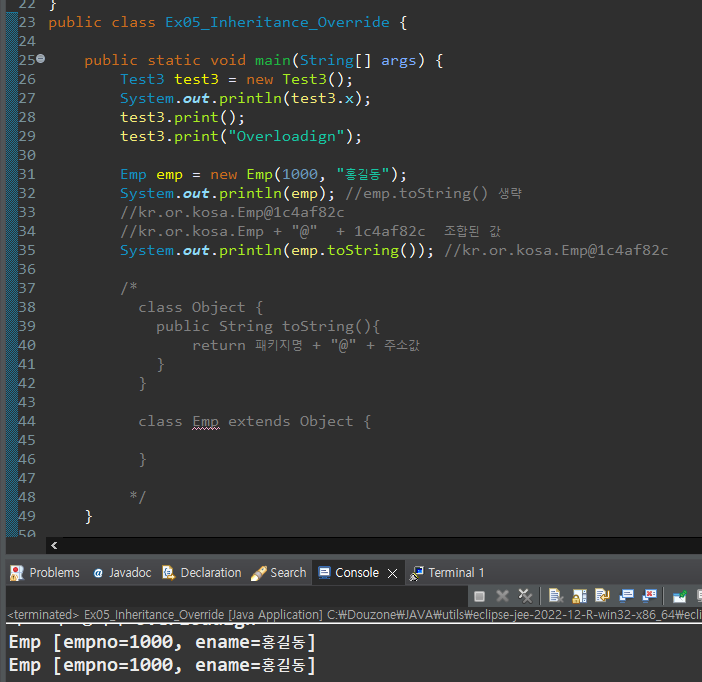
Task: Open the Terminal 1 tab
Action: point(447,573)
